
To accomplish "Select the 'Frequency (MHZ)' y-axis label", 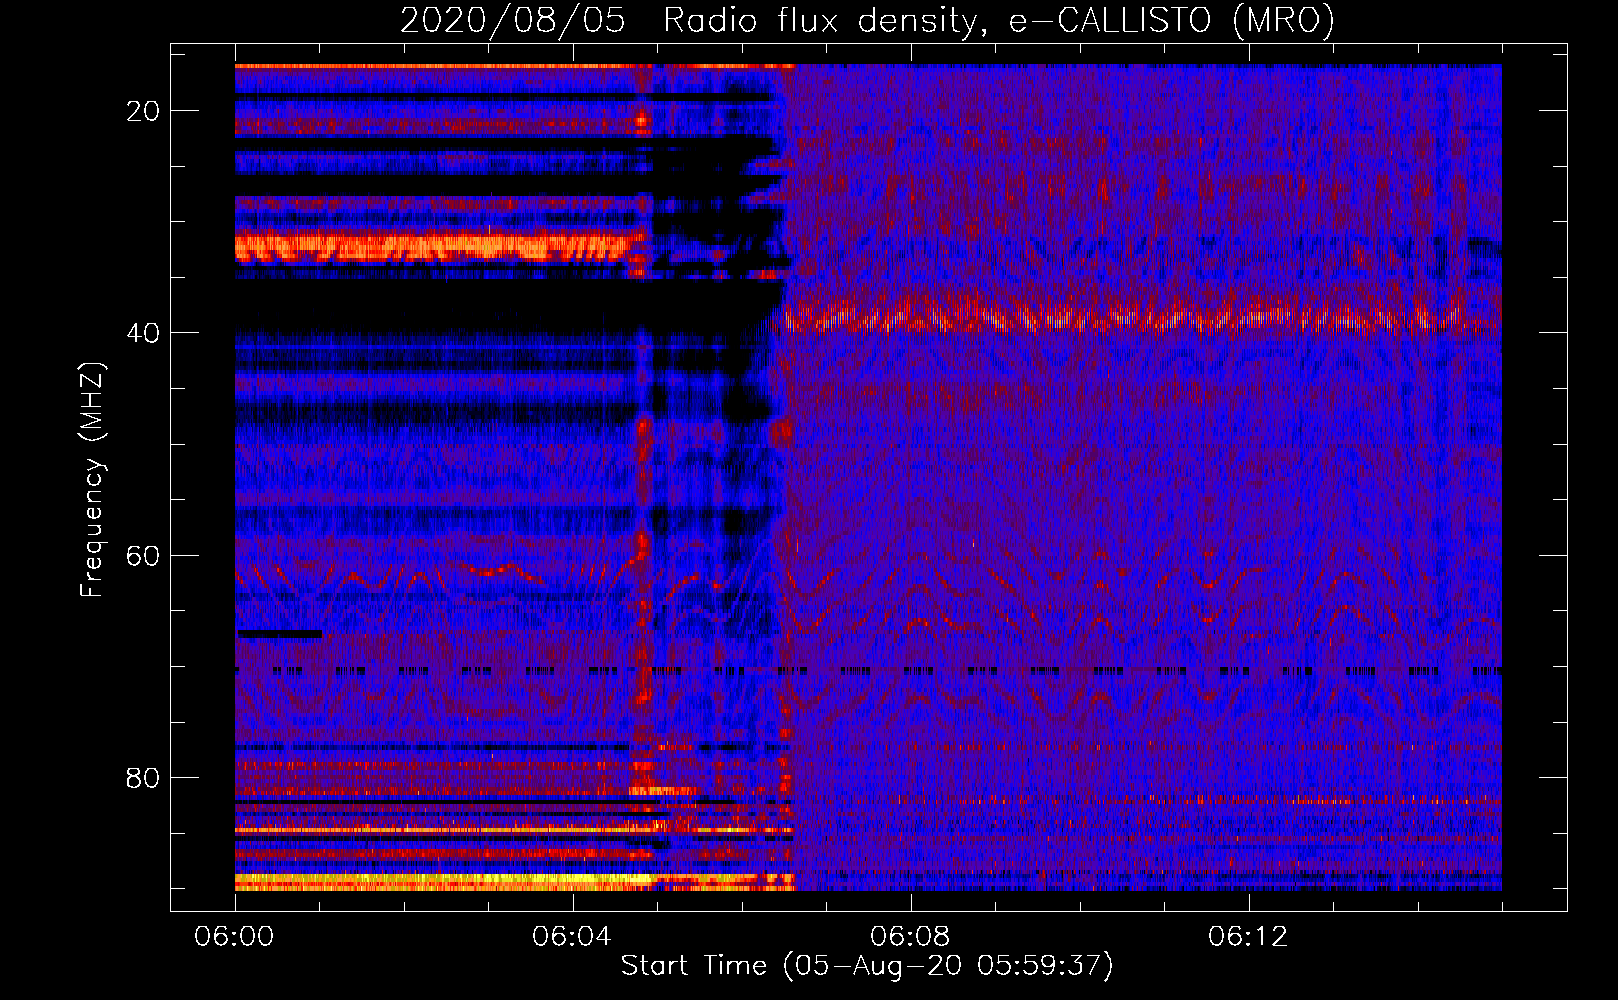I will (91, 480).
